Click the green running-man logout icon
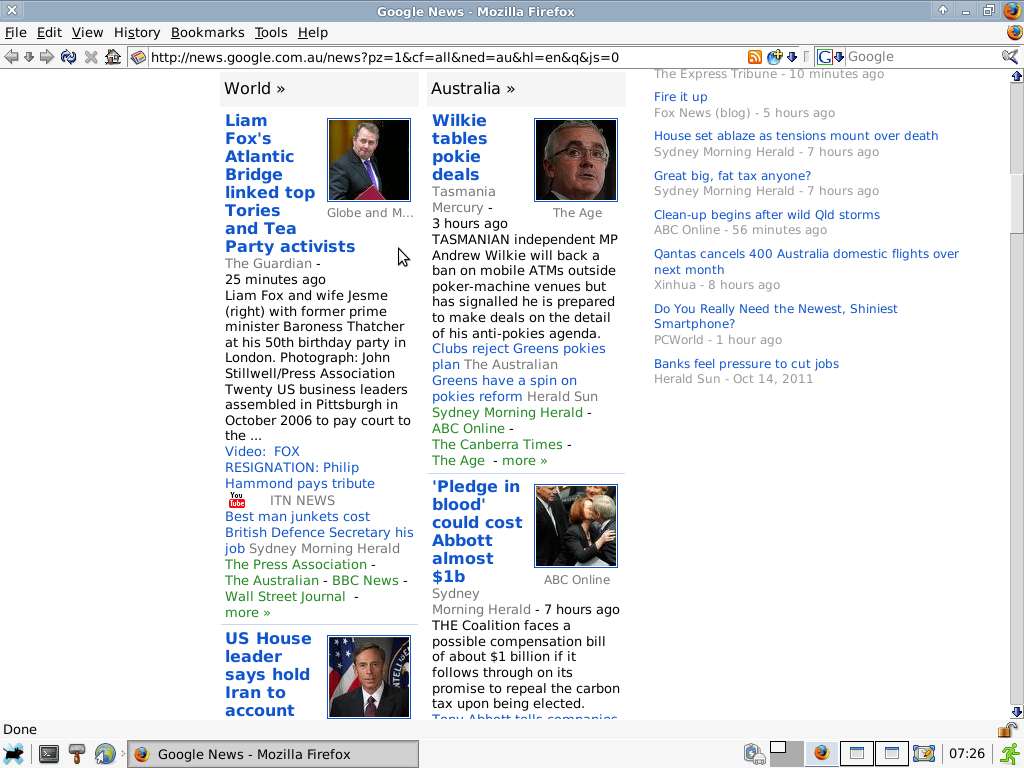Viewport: 1024px width, 768px height. (x=1011, y=754)
